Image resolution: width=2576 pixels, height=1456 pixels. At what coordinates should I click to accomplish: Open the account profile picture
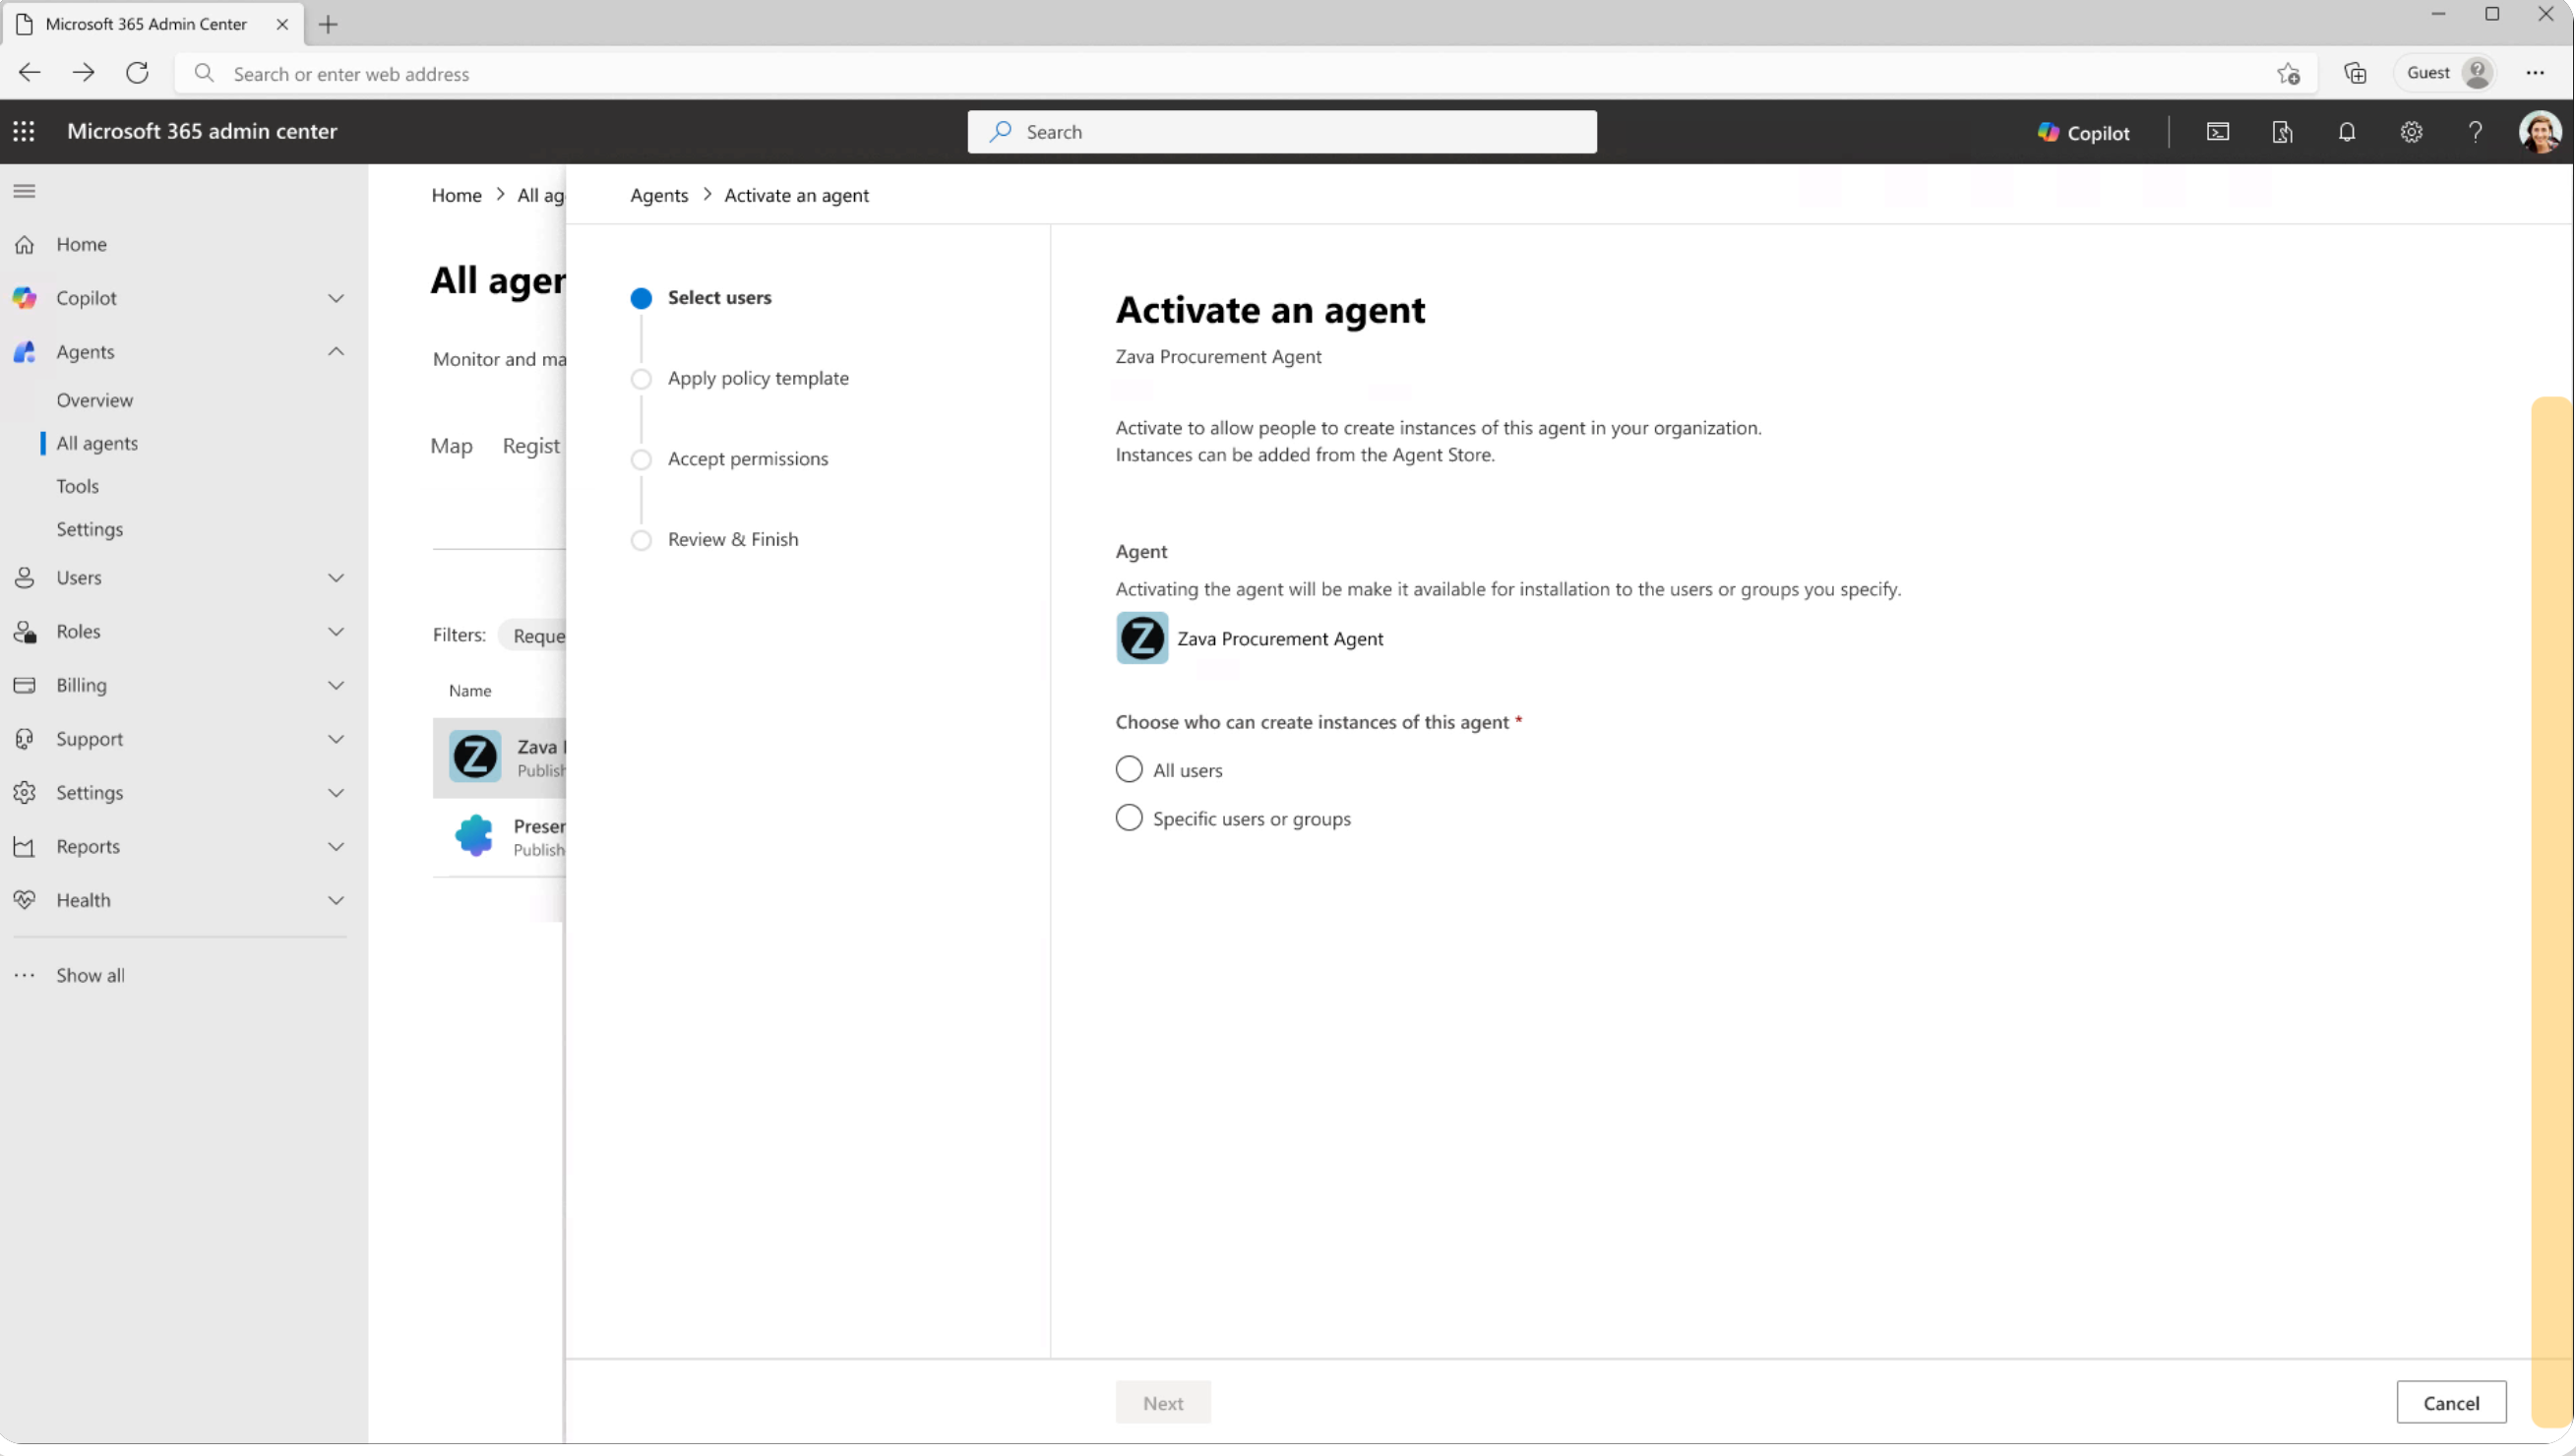[2539, 132]
